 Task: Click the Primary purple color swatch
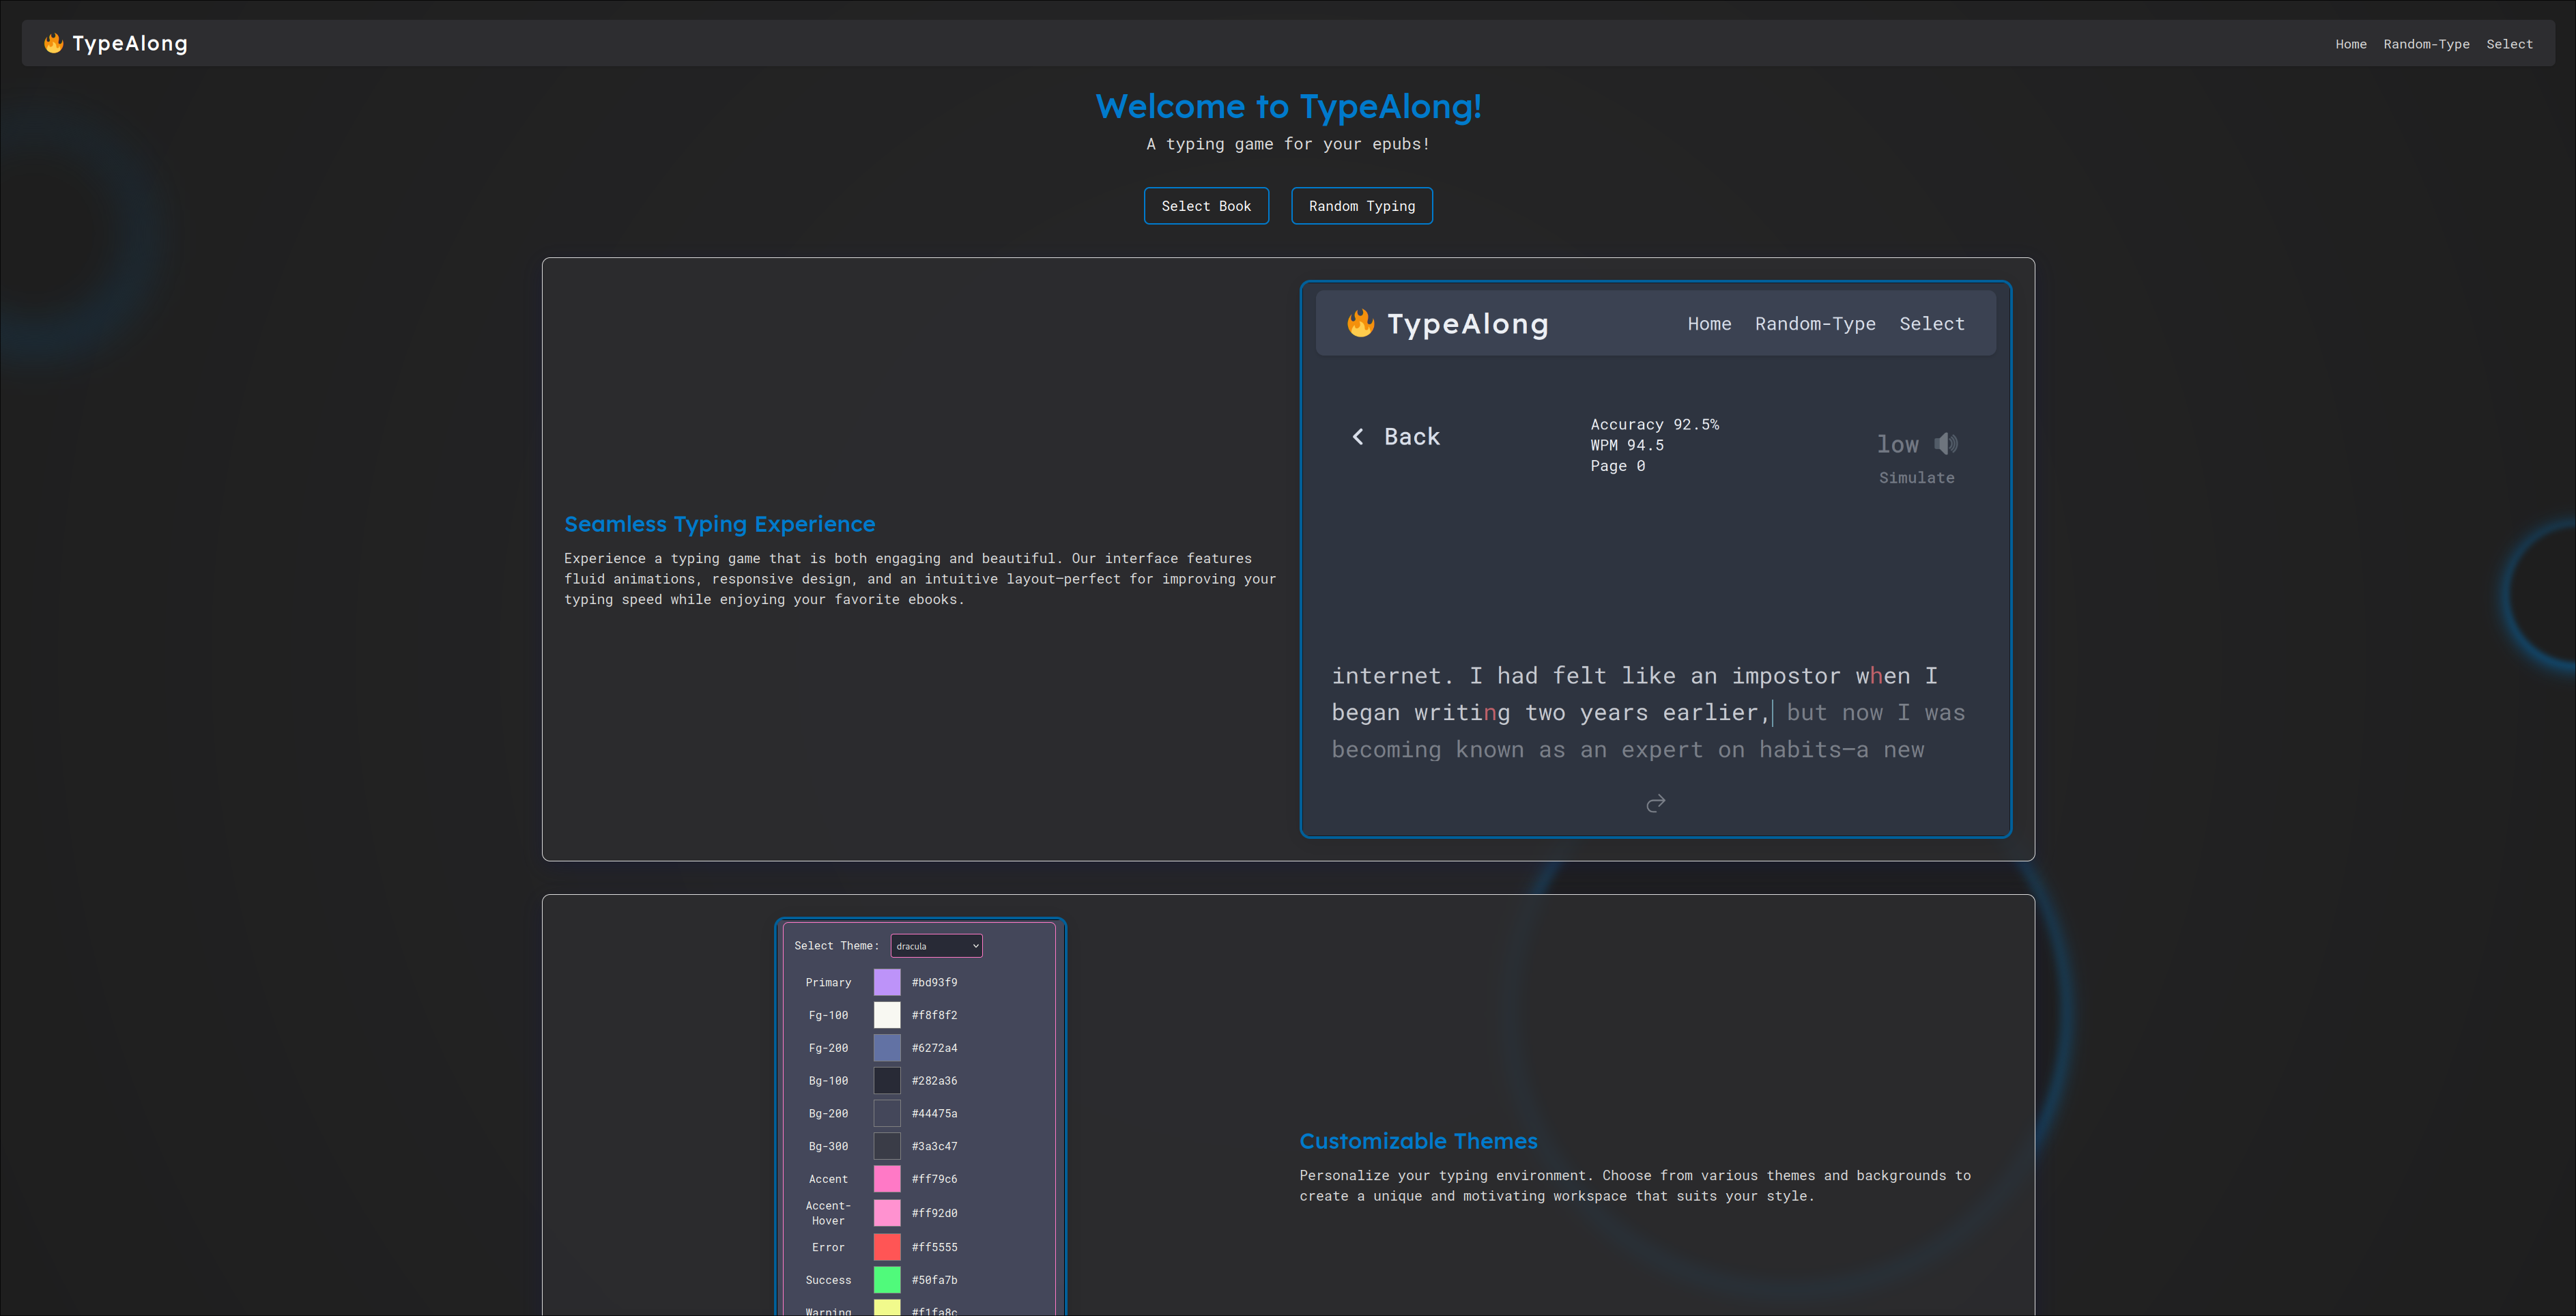pyautogui.click(x=887, y=982)
